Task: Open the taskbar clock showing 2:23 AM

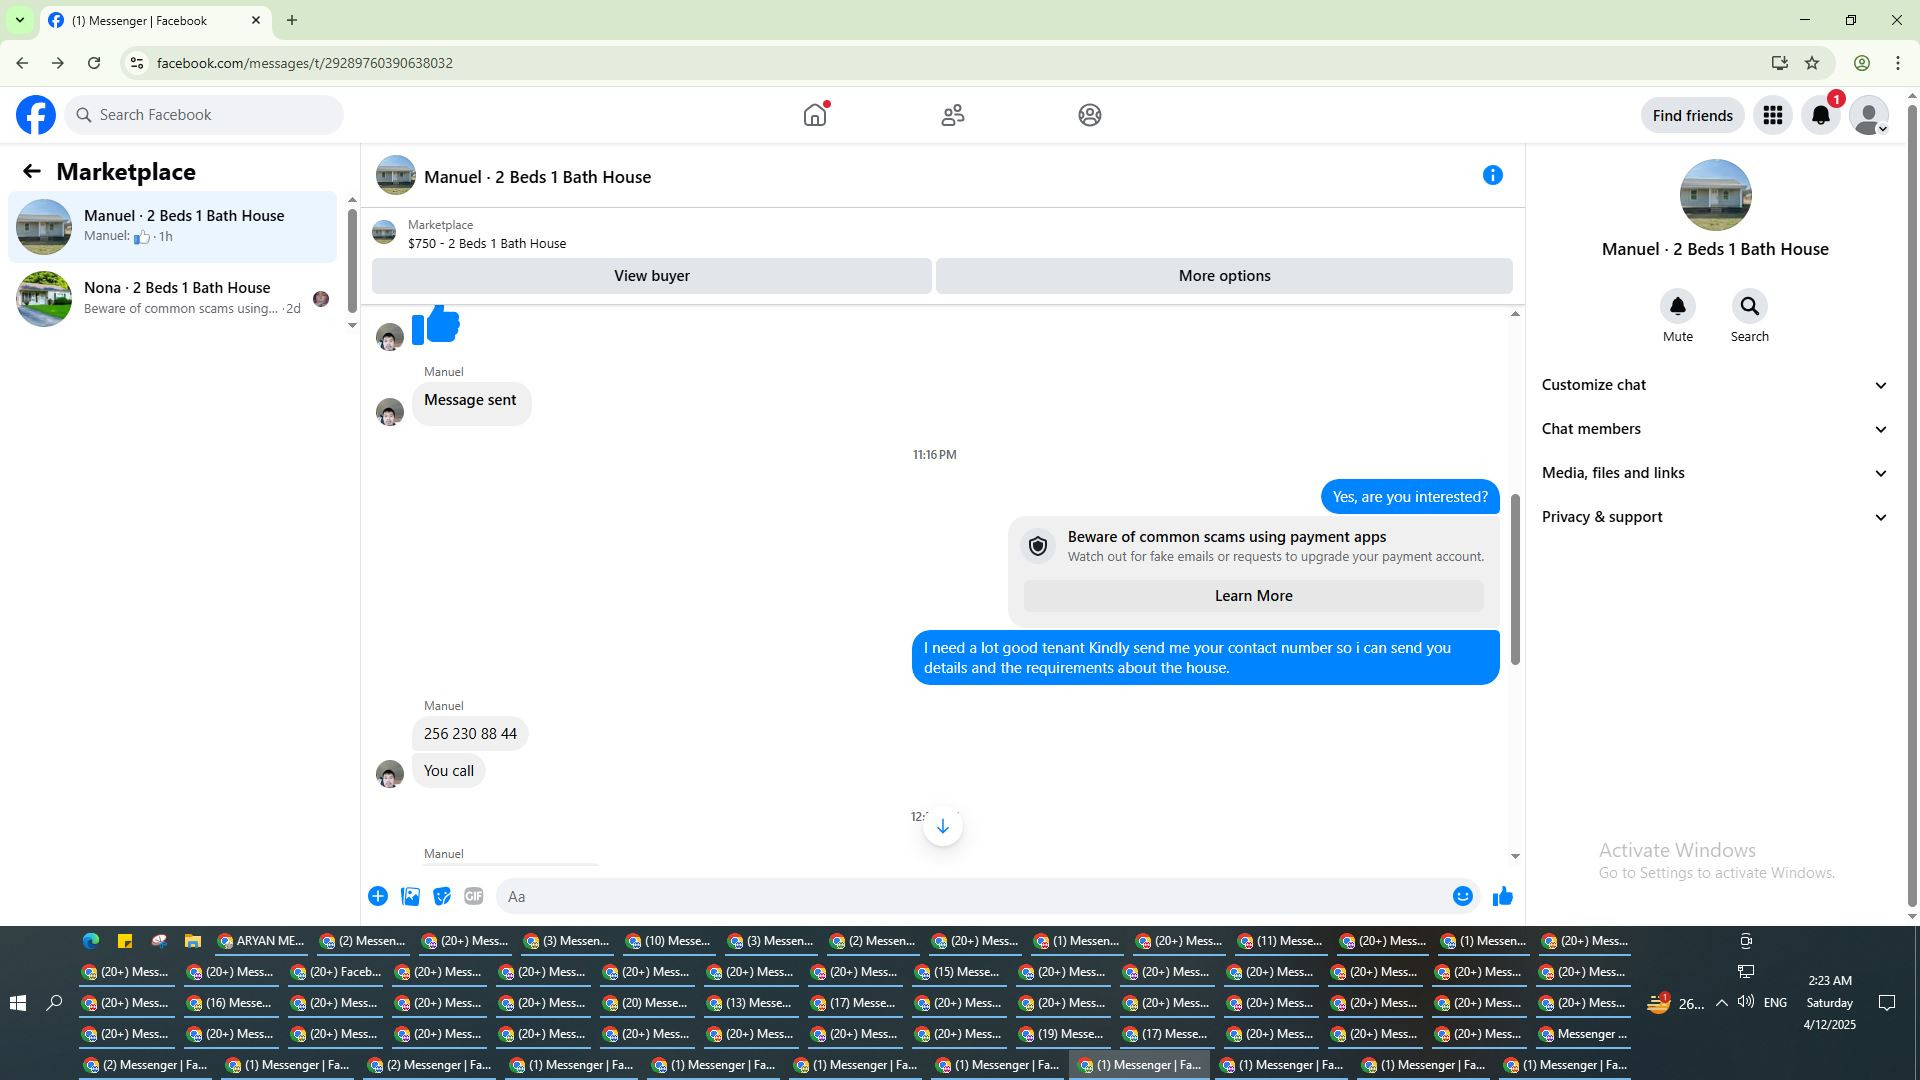Action: [x=1829, y=1003]
